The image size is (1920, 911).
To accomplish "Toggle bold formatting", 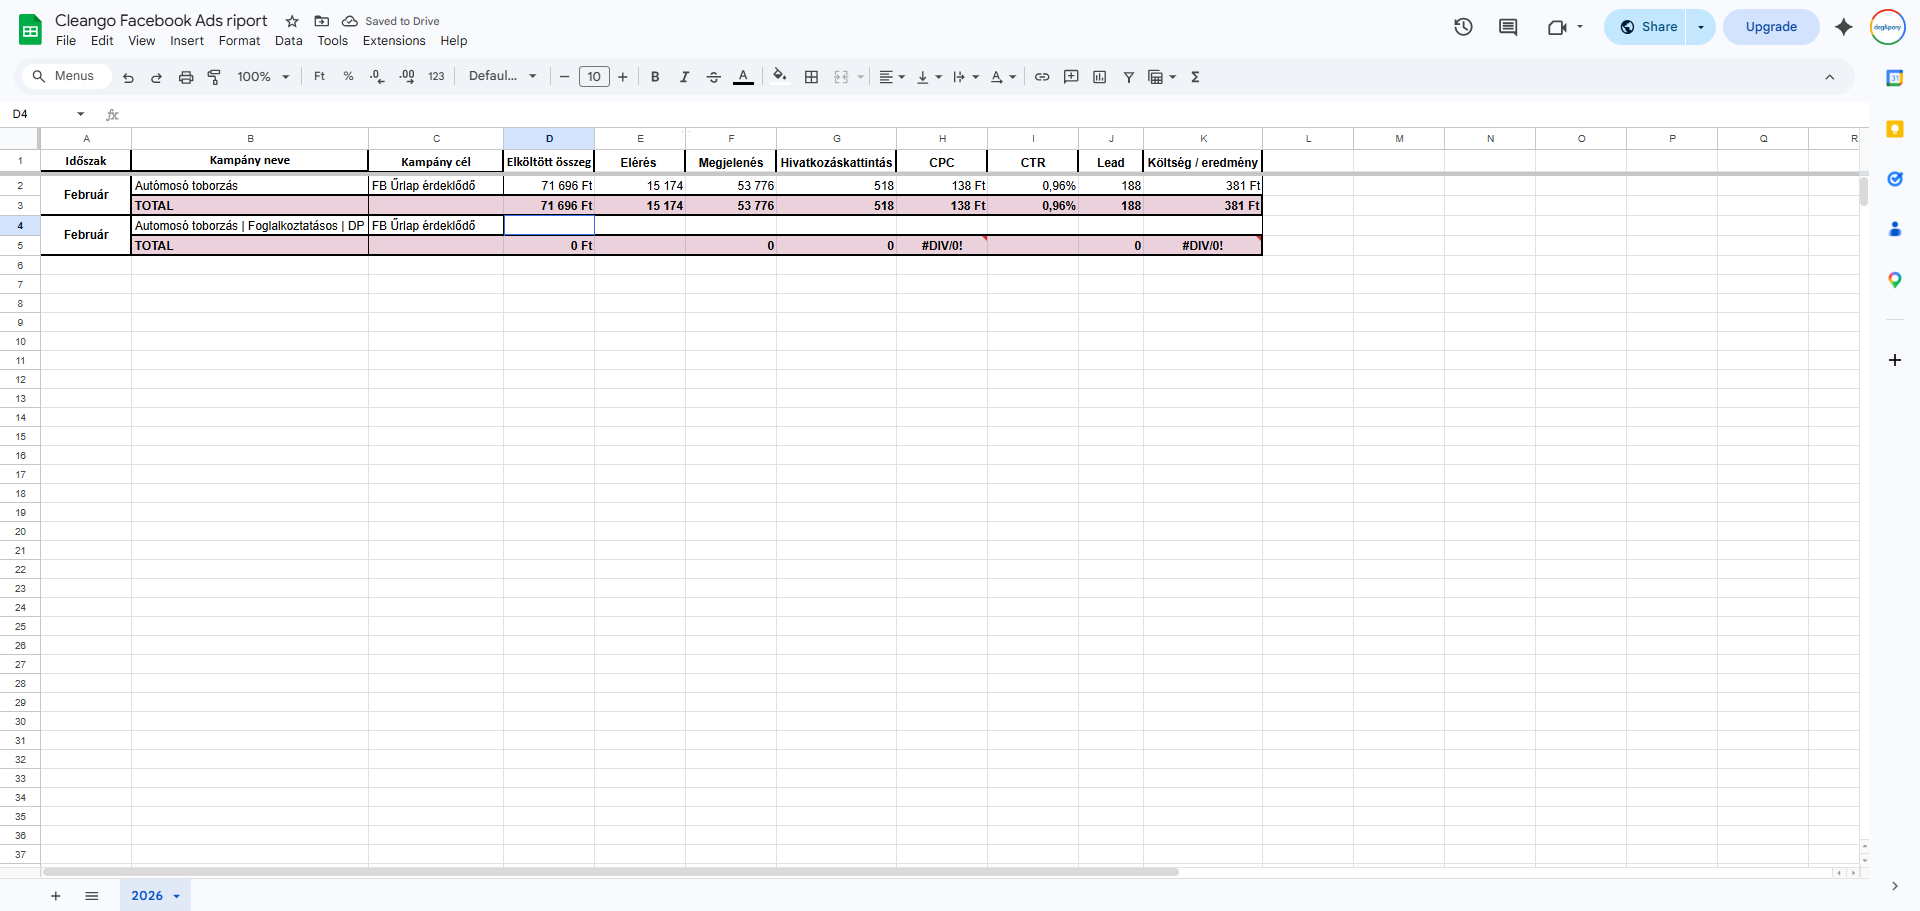I will coord(655,77).
